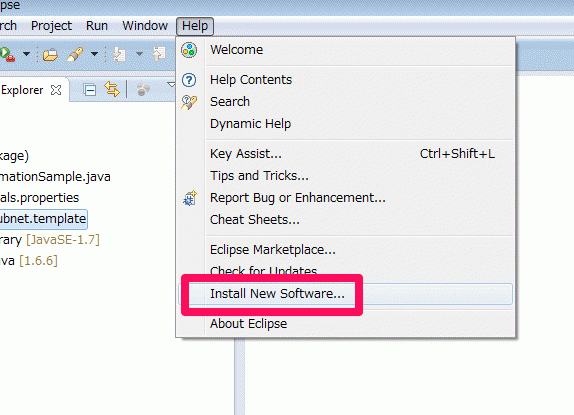Click the Welcome icon in Help menu
Image resolution: width=574 pixels, height=415 pixels.
pyautogui.click(x=189, y=50)
